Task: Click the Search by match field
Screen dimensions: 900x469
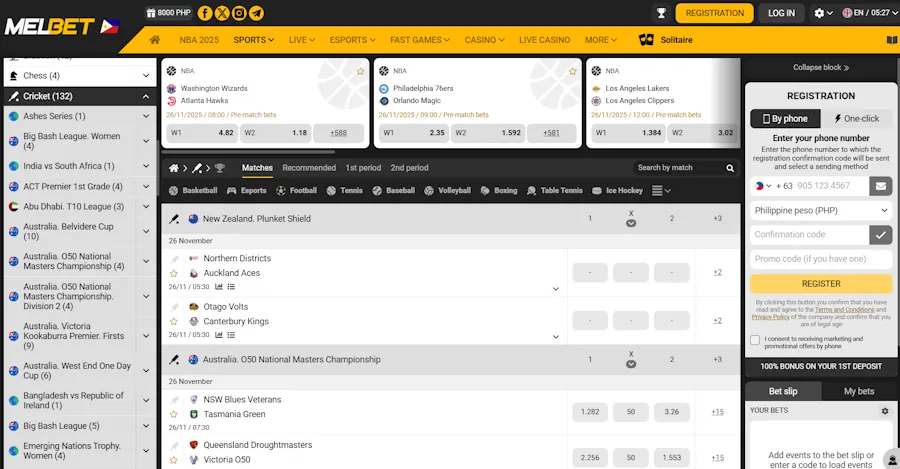Action: (x=677, y=168)
